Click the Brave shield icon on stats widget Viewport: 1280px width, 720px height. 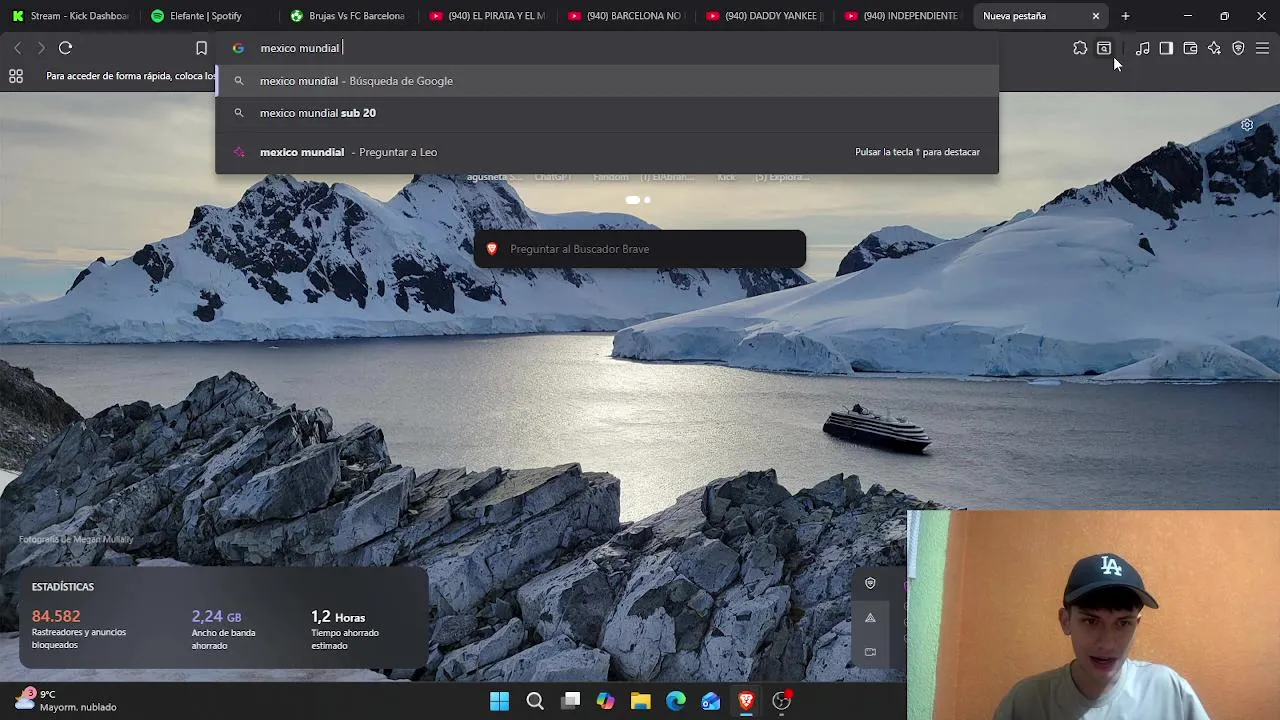870,583
